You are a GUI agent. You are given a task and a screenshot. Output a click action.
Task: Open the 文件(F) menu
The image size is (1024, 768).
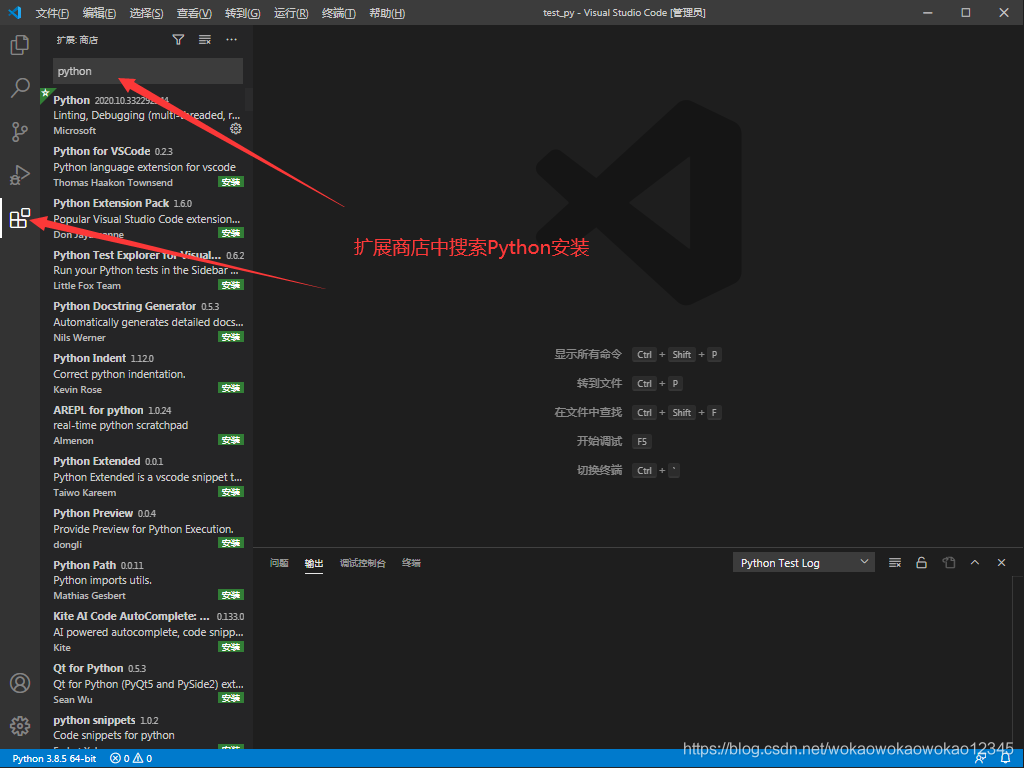[x=52, y=13]
